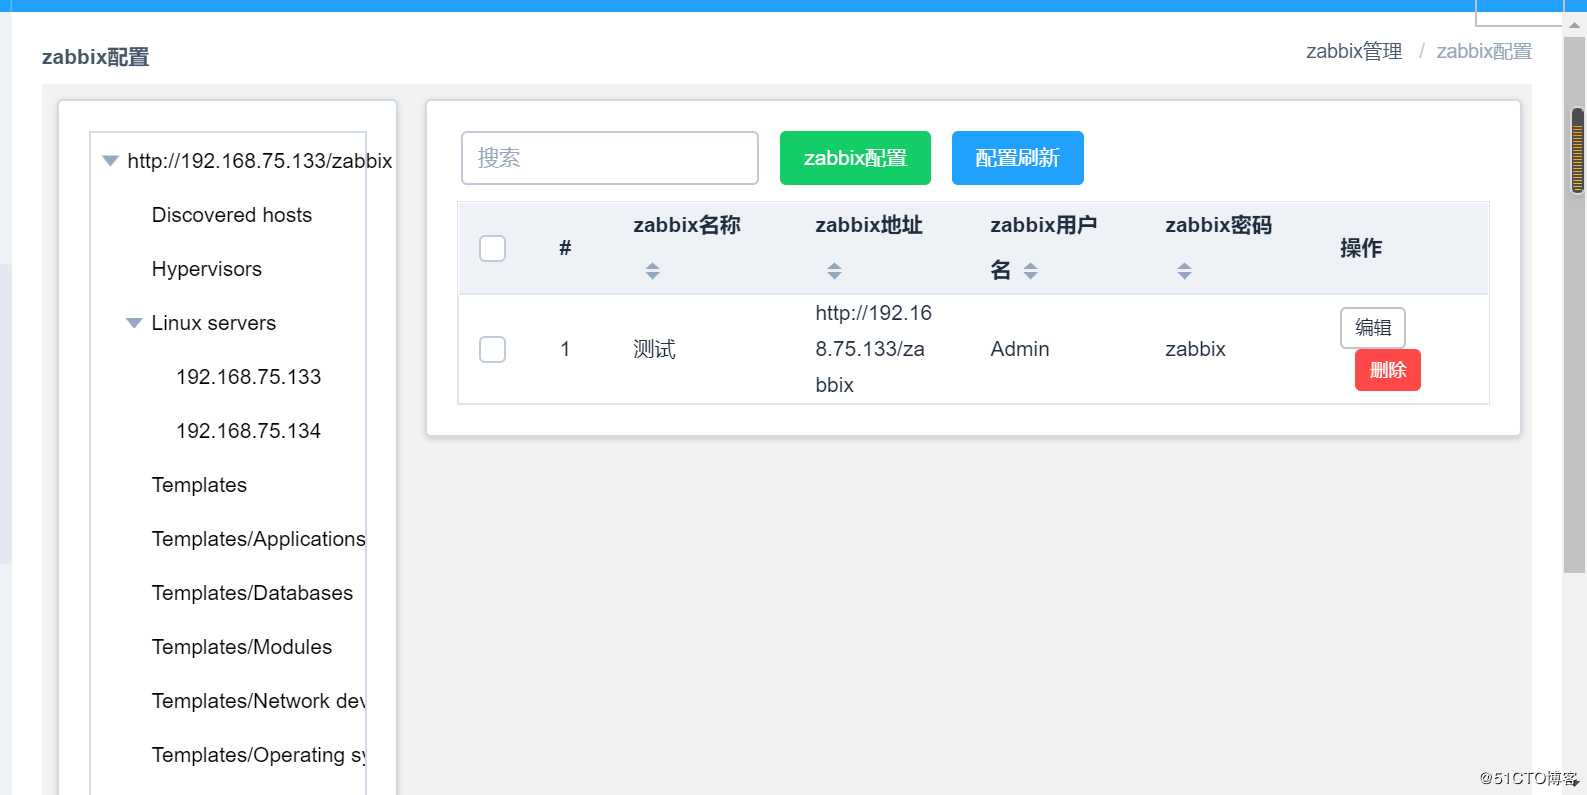The height and width of the screenshot is (795, 1587).
Task: Click address cell http://192.168.75.133/zabbix
Action: [x=873, y=349]
